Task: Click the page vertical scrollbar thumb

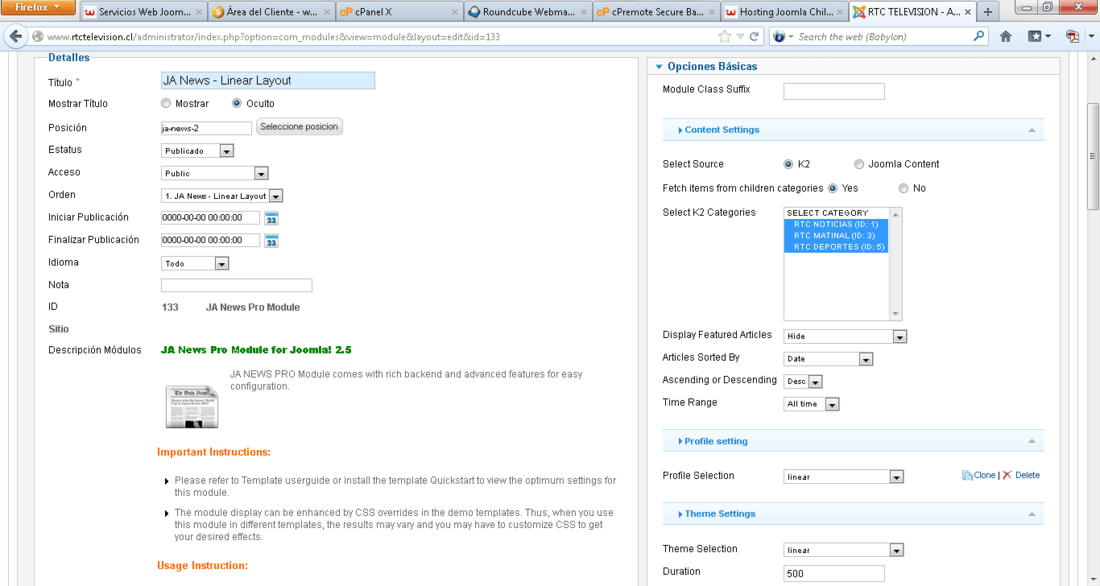Action: (1093, 157)
